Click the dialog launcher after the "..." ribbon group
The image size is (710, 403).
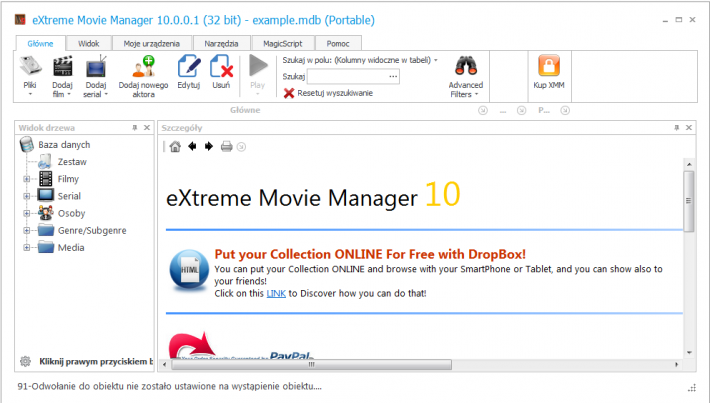pyautogui.click(x=522, y=110)
